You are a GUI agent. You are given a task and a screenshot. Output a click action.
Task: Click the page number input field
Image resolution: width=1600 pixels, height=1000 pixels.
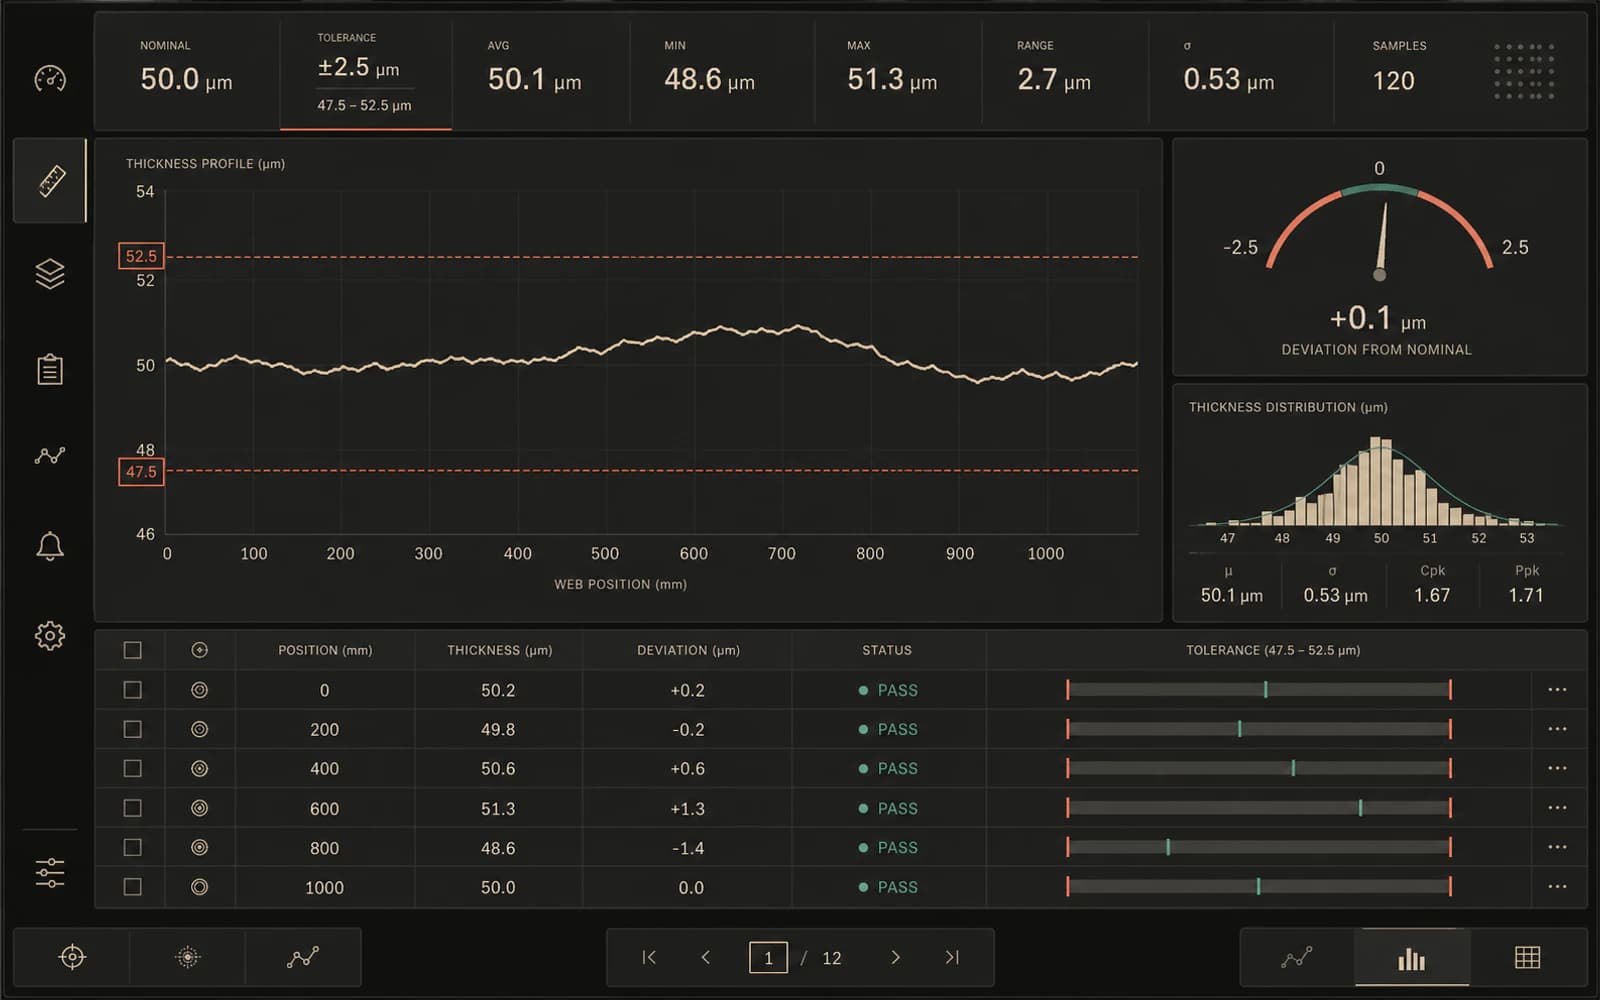click(768, 958)
